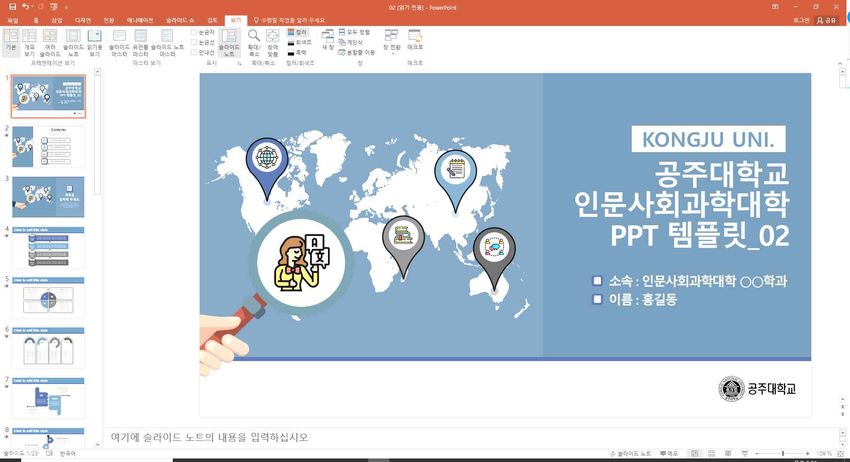Screen dimensions: 850x462
Task: Click Normal view icon in status bar
Action: pos(694,453)
